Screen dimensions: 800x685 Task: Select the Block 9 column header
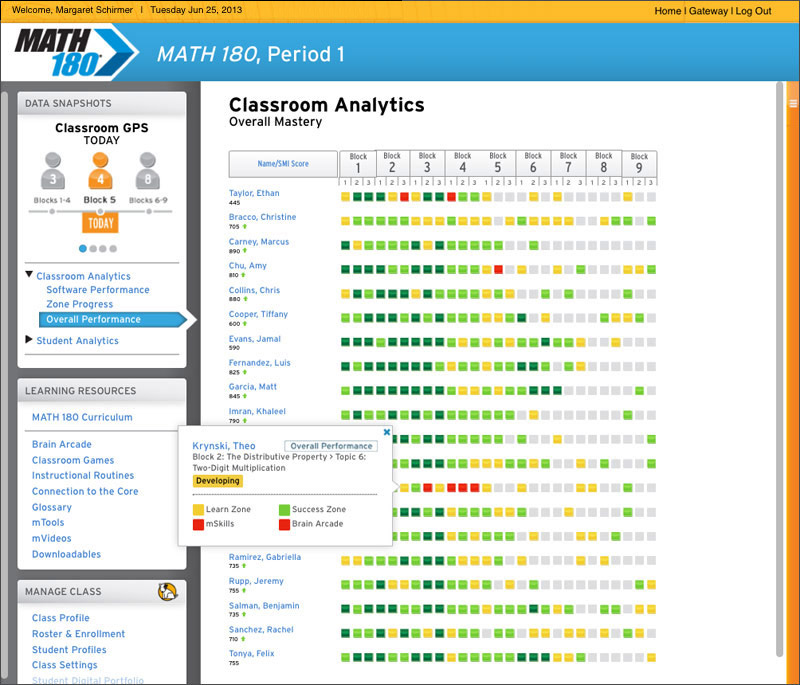pyautogui.click(x=639, y=164)
